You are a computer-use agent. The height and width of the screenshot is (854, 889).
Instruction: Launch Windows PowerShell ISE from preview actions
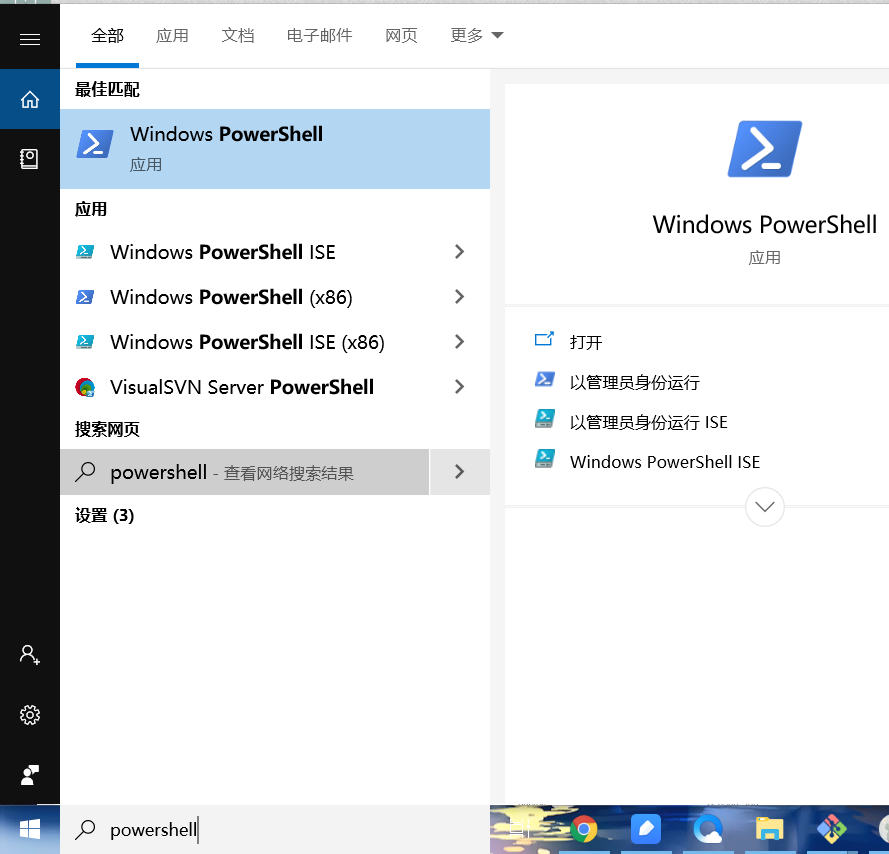point(664,462)
